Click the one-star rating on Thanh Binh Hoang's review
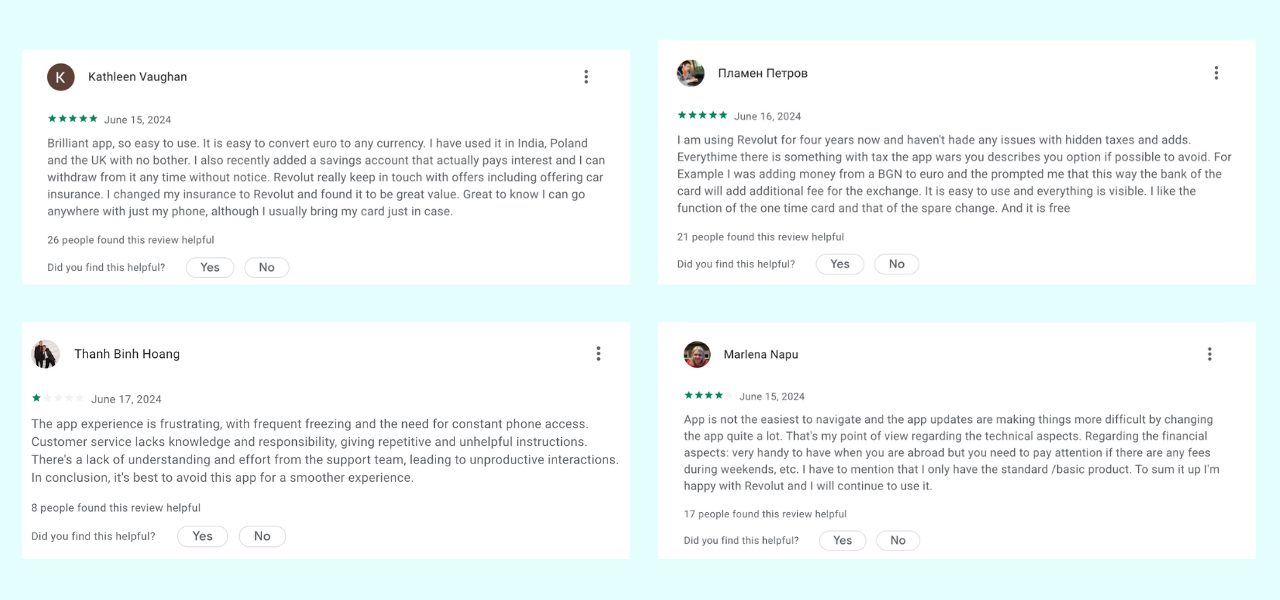Viewport: 1280px width, 600px height. [57, 398]
